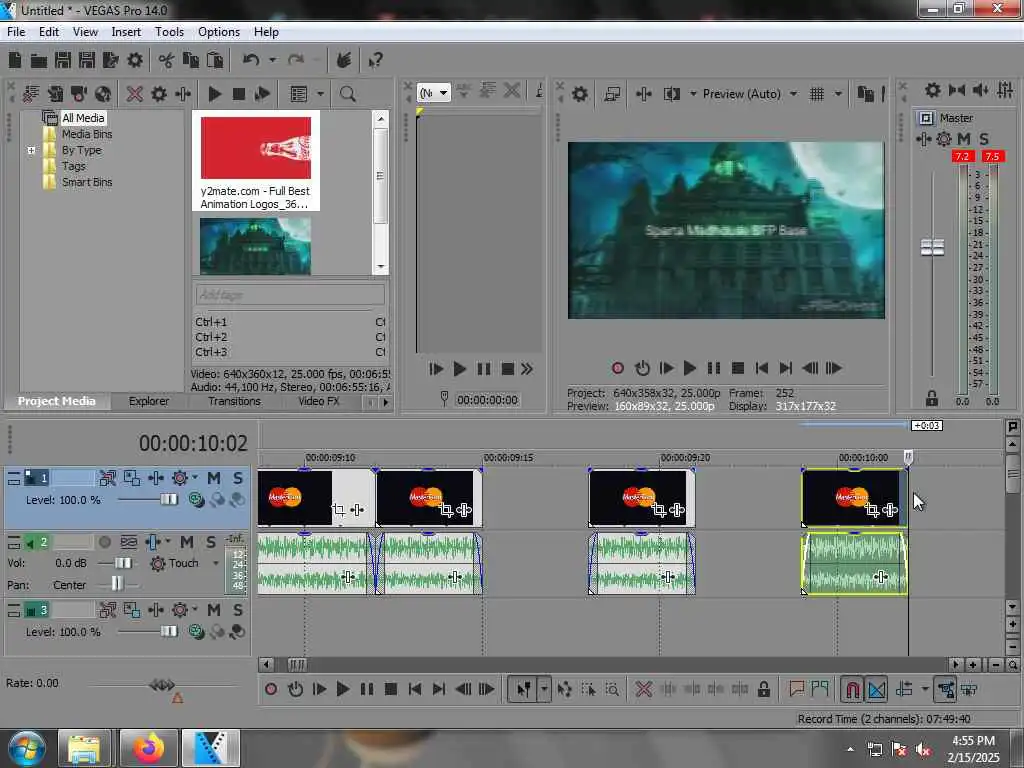Search media bins with magnifier icon
The width and height of the screenshot is (1024, 768).
point(347,94)
